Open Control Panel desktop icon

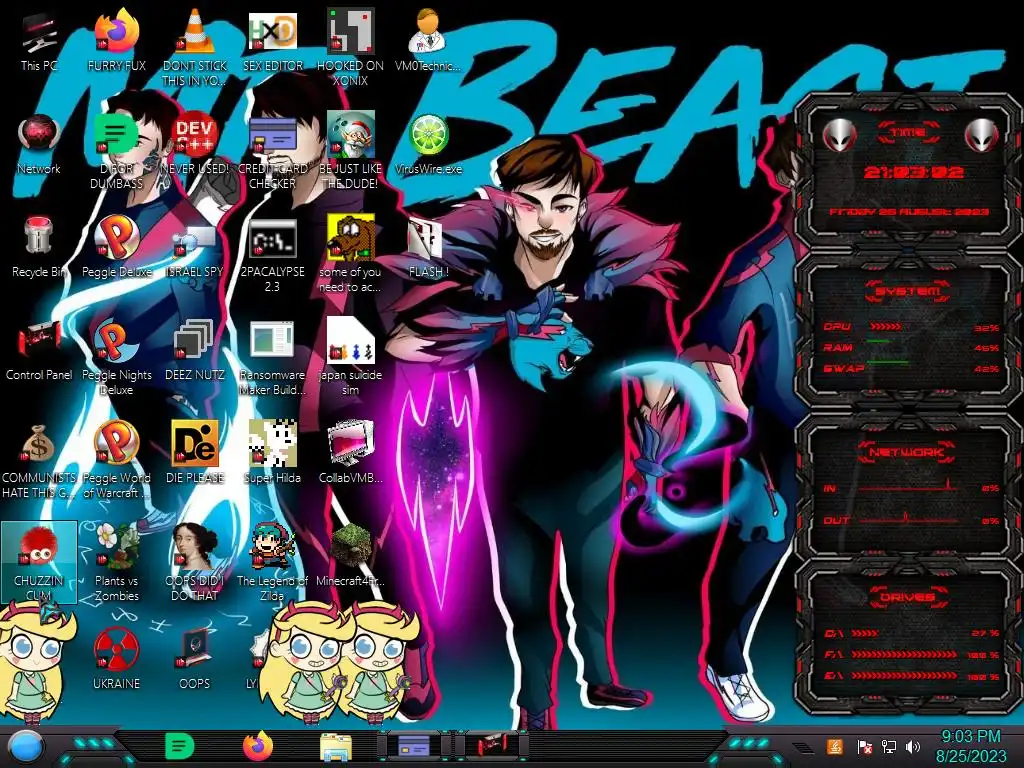click(x=39, y=351)
